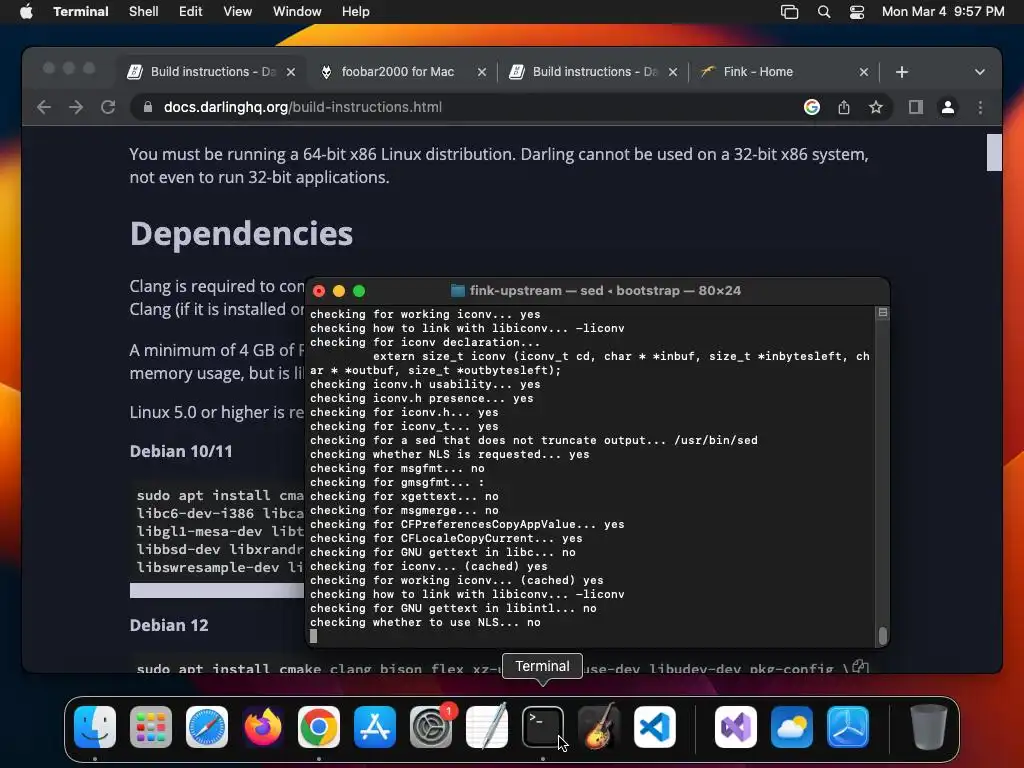Screen dimensions: 1024x768
Task: Open the Window menu
Action: (297, 12)
